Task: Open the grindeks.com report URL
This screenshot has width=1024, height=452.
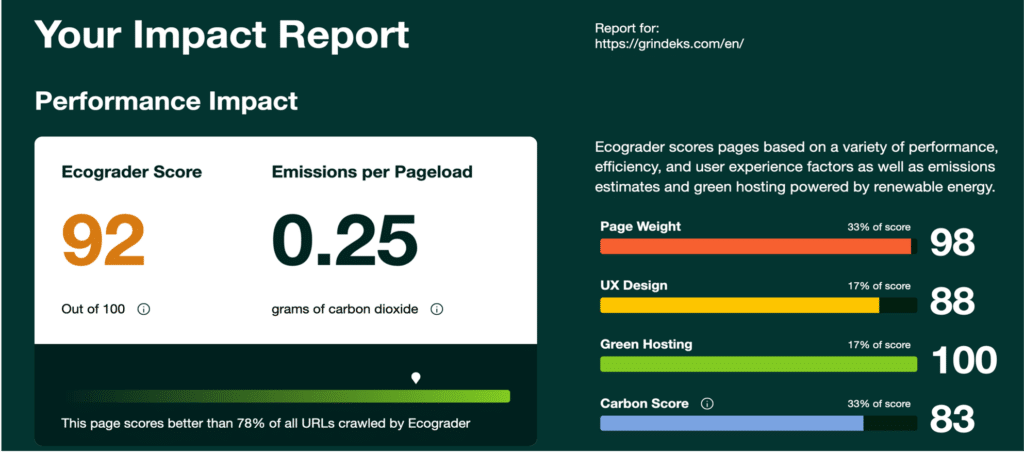Action: pyautogui.click(x=669, y=45)
